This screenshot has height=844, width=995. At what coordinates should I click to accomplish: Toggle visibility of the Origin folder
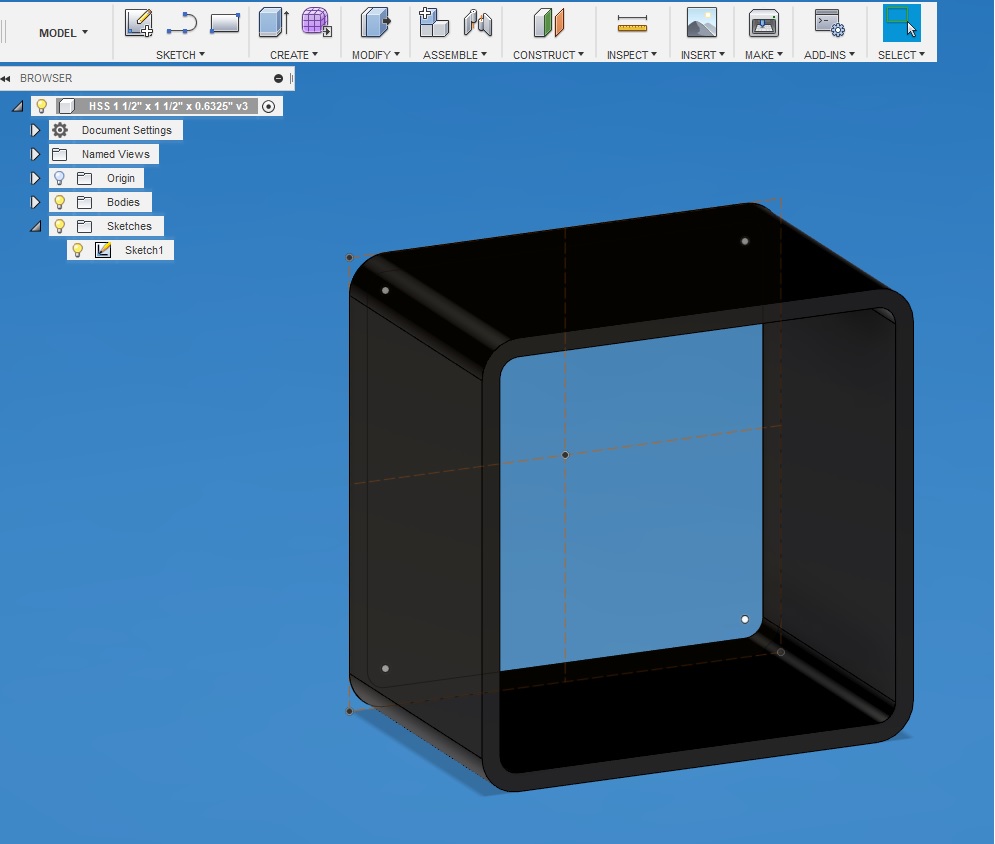60,177
